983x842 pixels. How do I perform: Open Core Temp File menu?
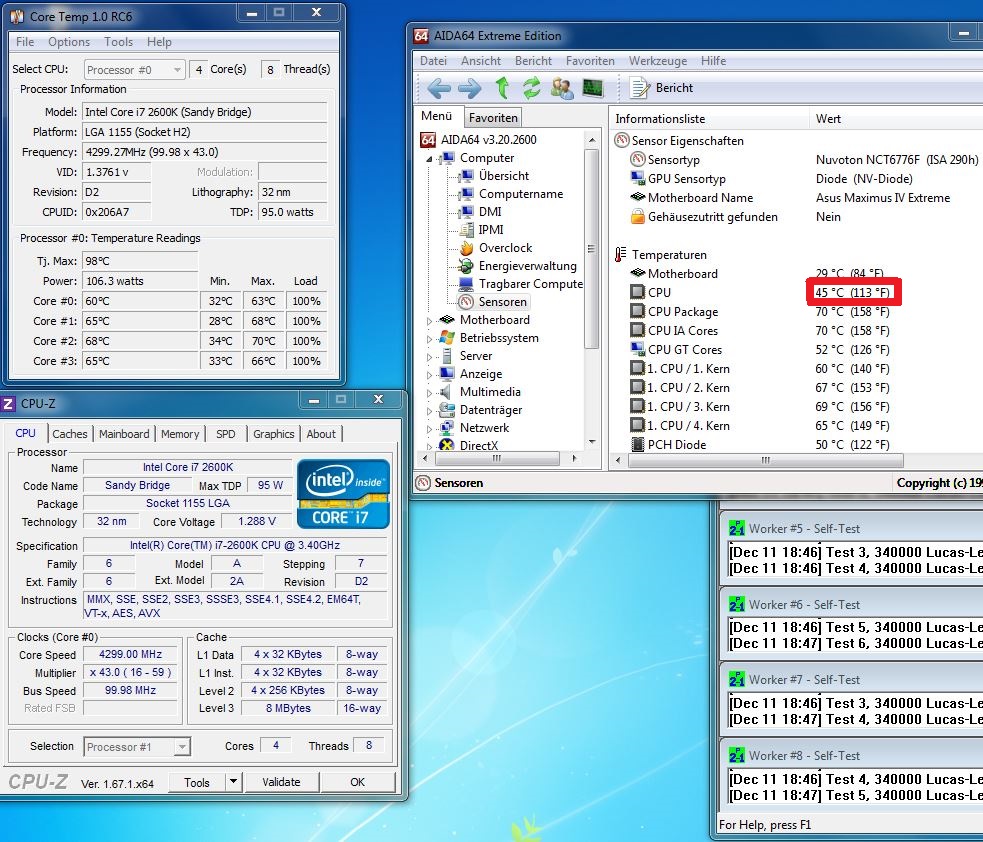point(25,42)
